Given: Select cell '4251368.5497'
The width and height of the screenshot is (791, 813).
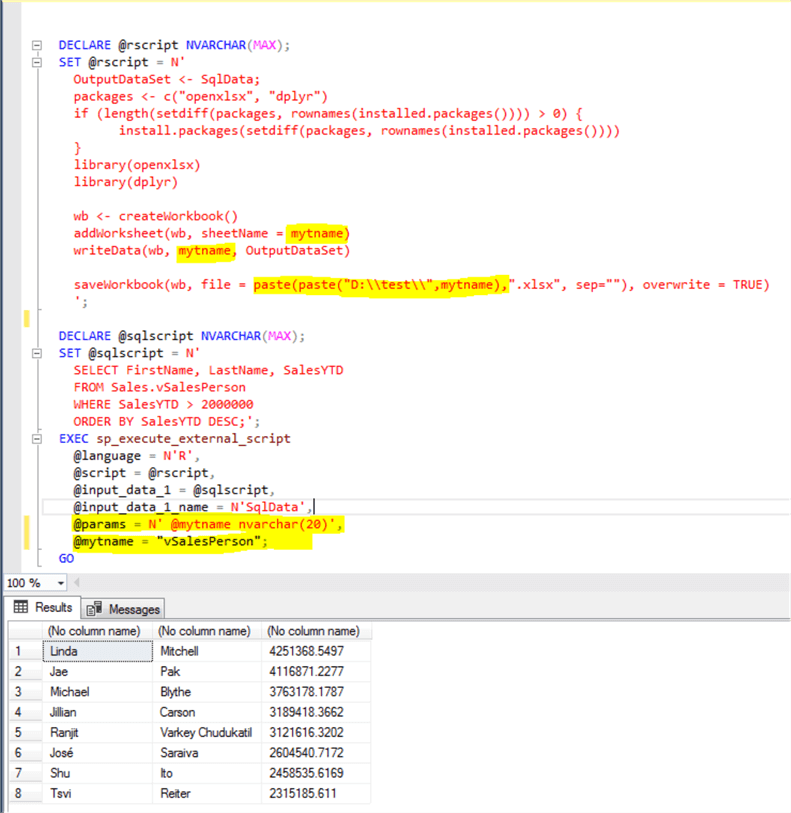Looking at the screenshot, I should coord(316,651).
